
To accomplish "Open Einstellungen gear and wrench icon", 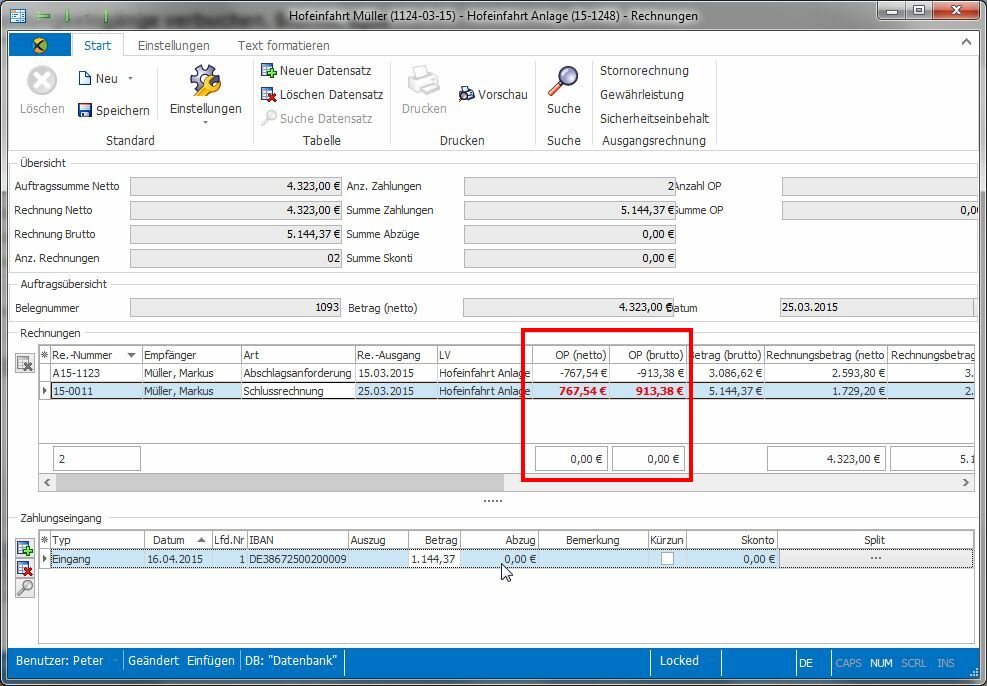I will [x=205, y=81].
